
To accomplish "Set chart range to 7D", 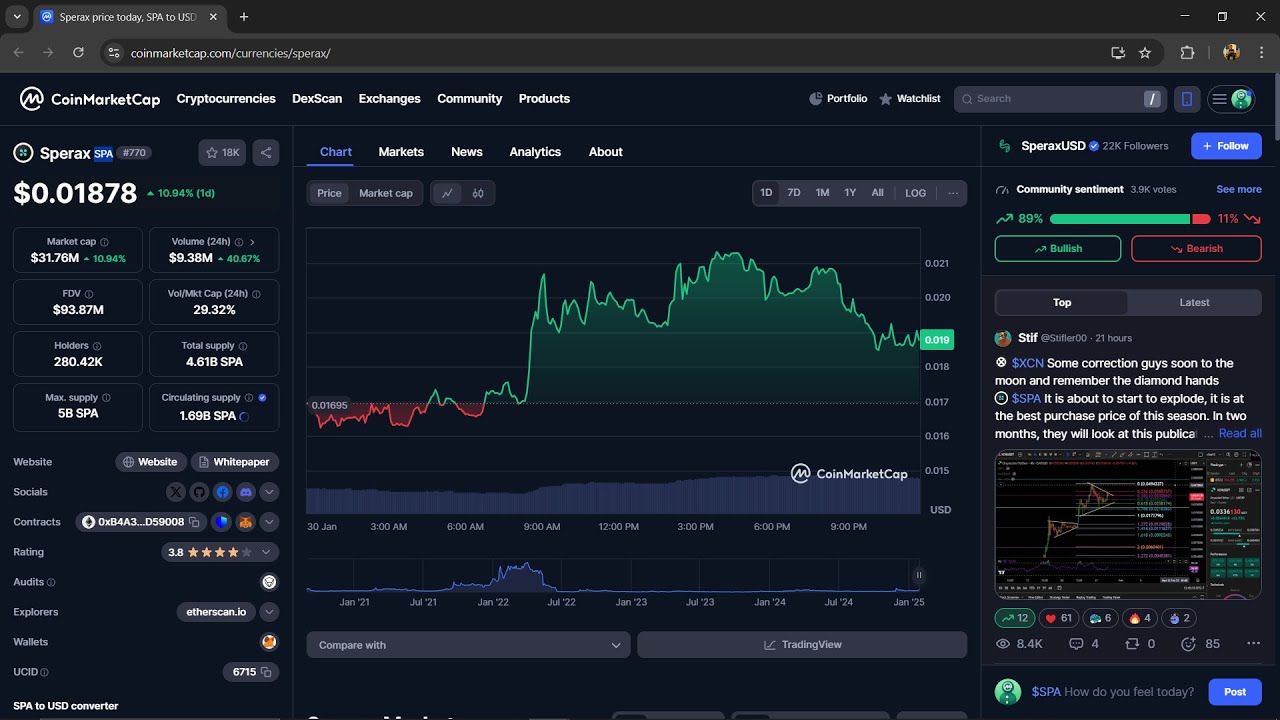I will (794, 193).
